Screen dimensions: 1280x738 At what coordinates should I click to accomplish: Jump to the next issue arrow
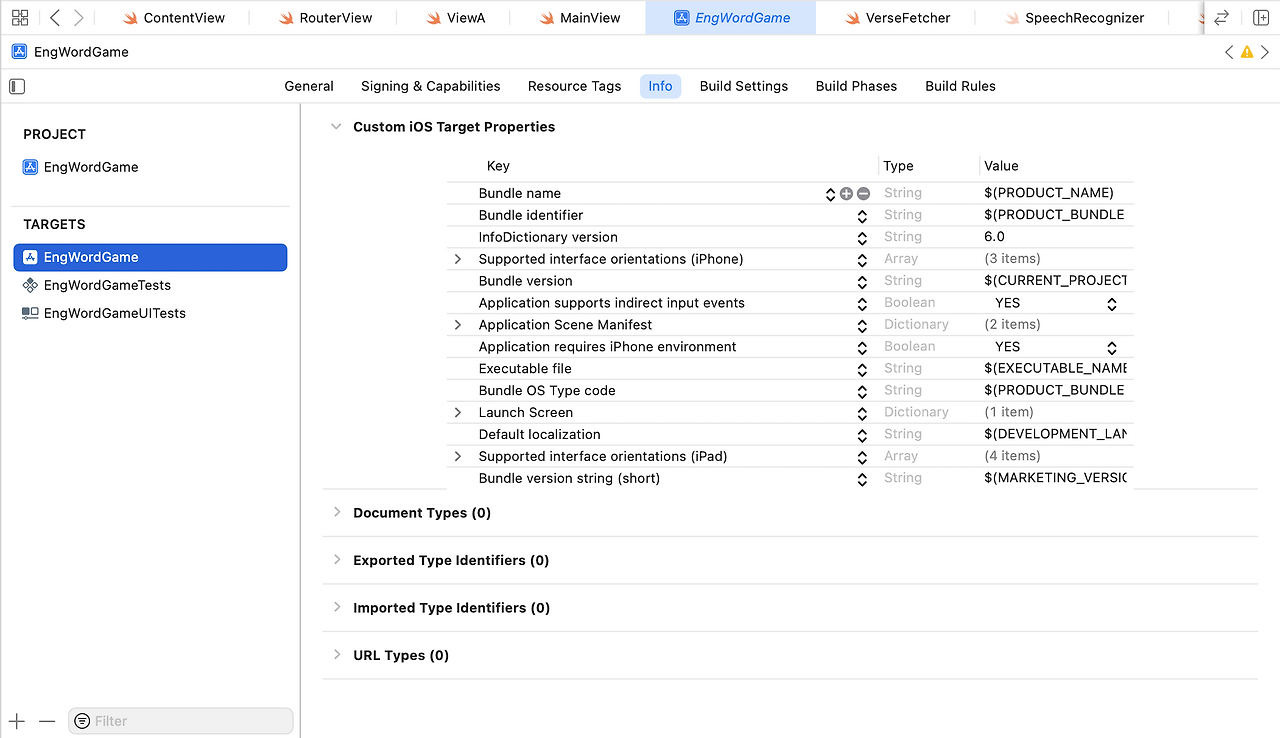[x=1265, y=52]
